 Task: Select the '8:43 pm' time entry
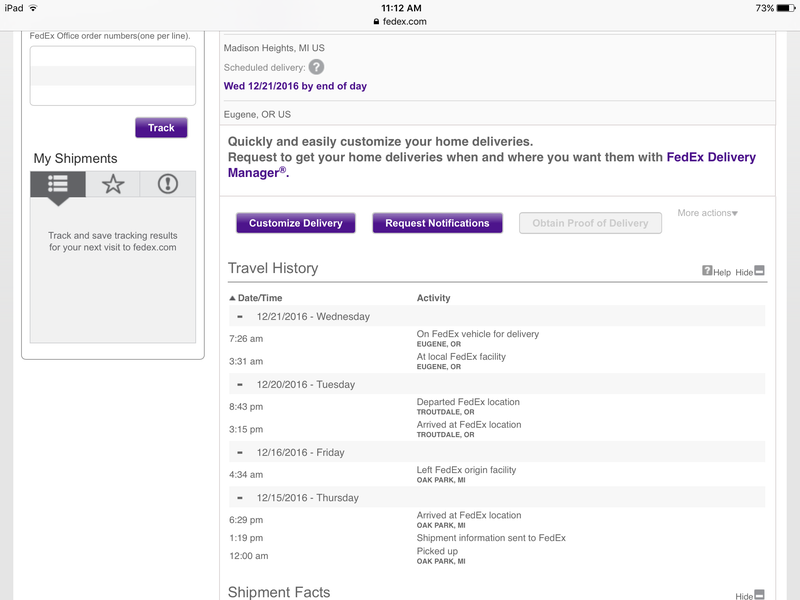(246, 407)
